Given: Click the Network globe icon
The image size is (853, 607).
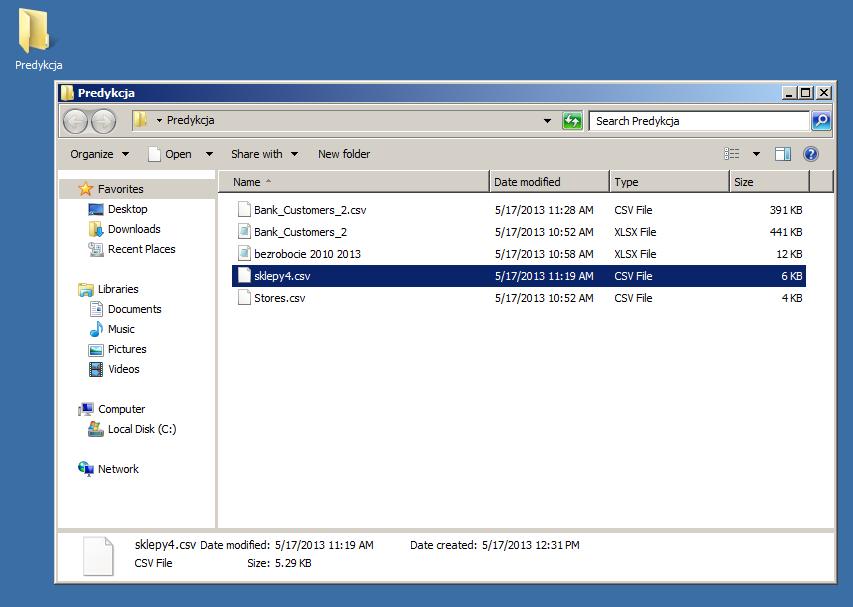Looking at the screenshot, I should click(x=86, y=469).
